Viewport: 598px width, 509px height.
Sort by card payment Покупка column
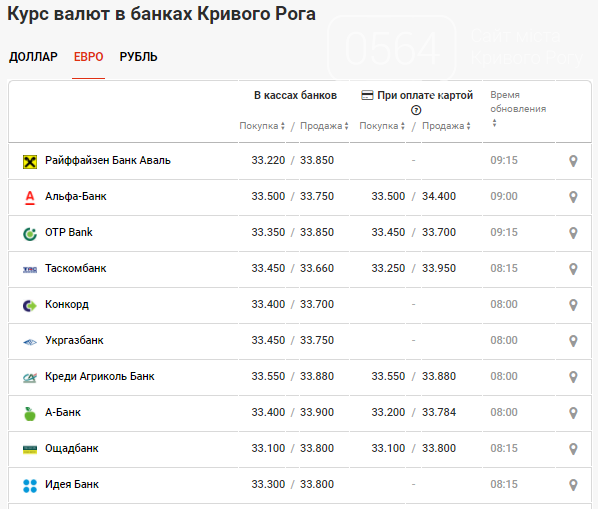[x=382, y=126]
